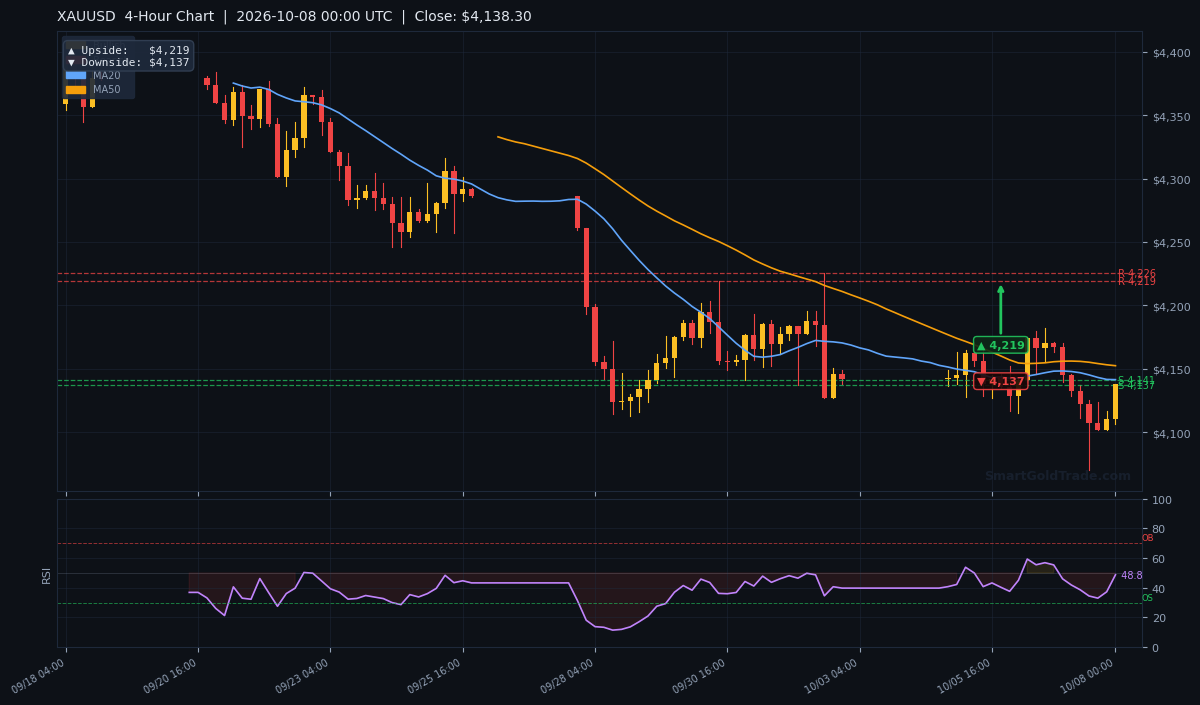Click the OS oversold level label
Image resolution: width=1200 pixels, height=705 pixels.
click(1147, 598)
